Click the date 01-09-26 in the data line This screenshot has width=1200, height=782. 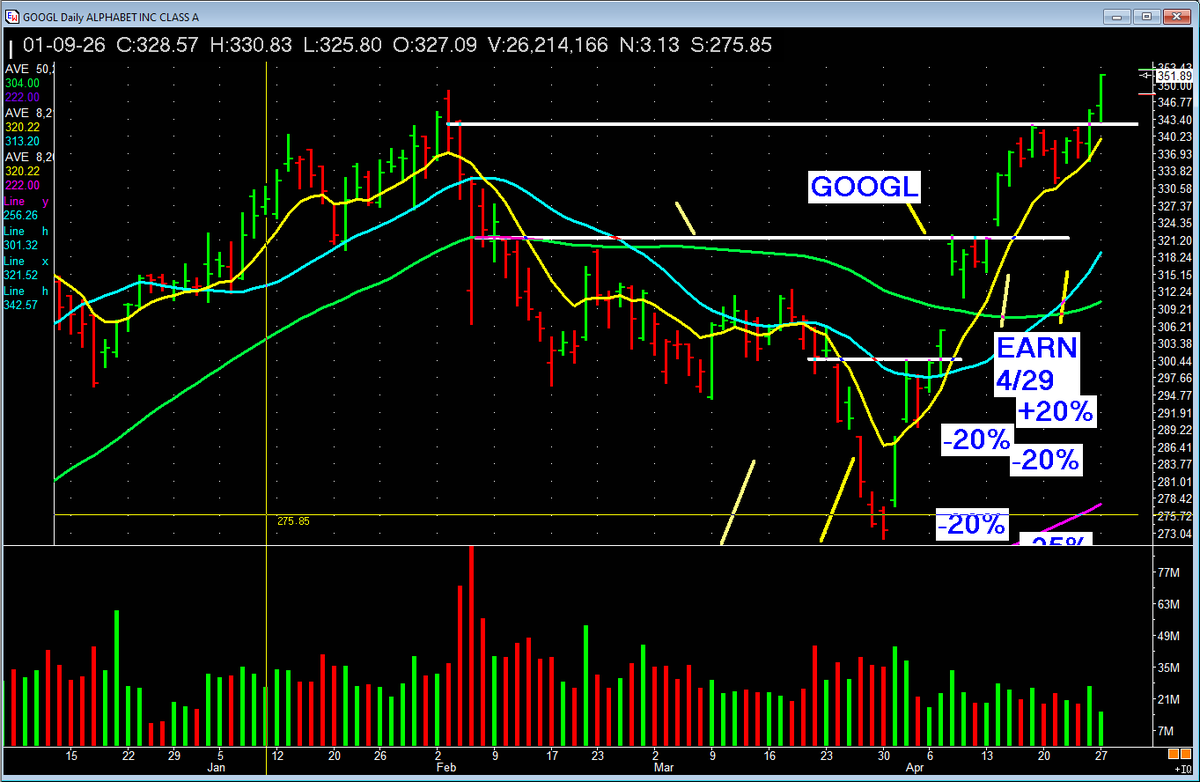65,47
